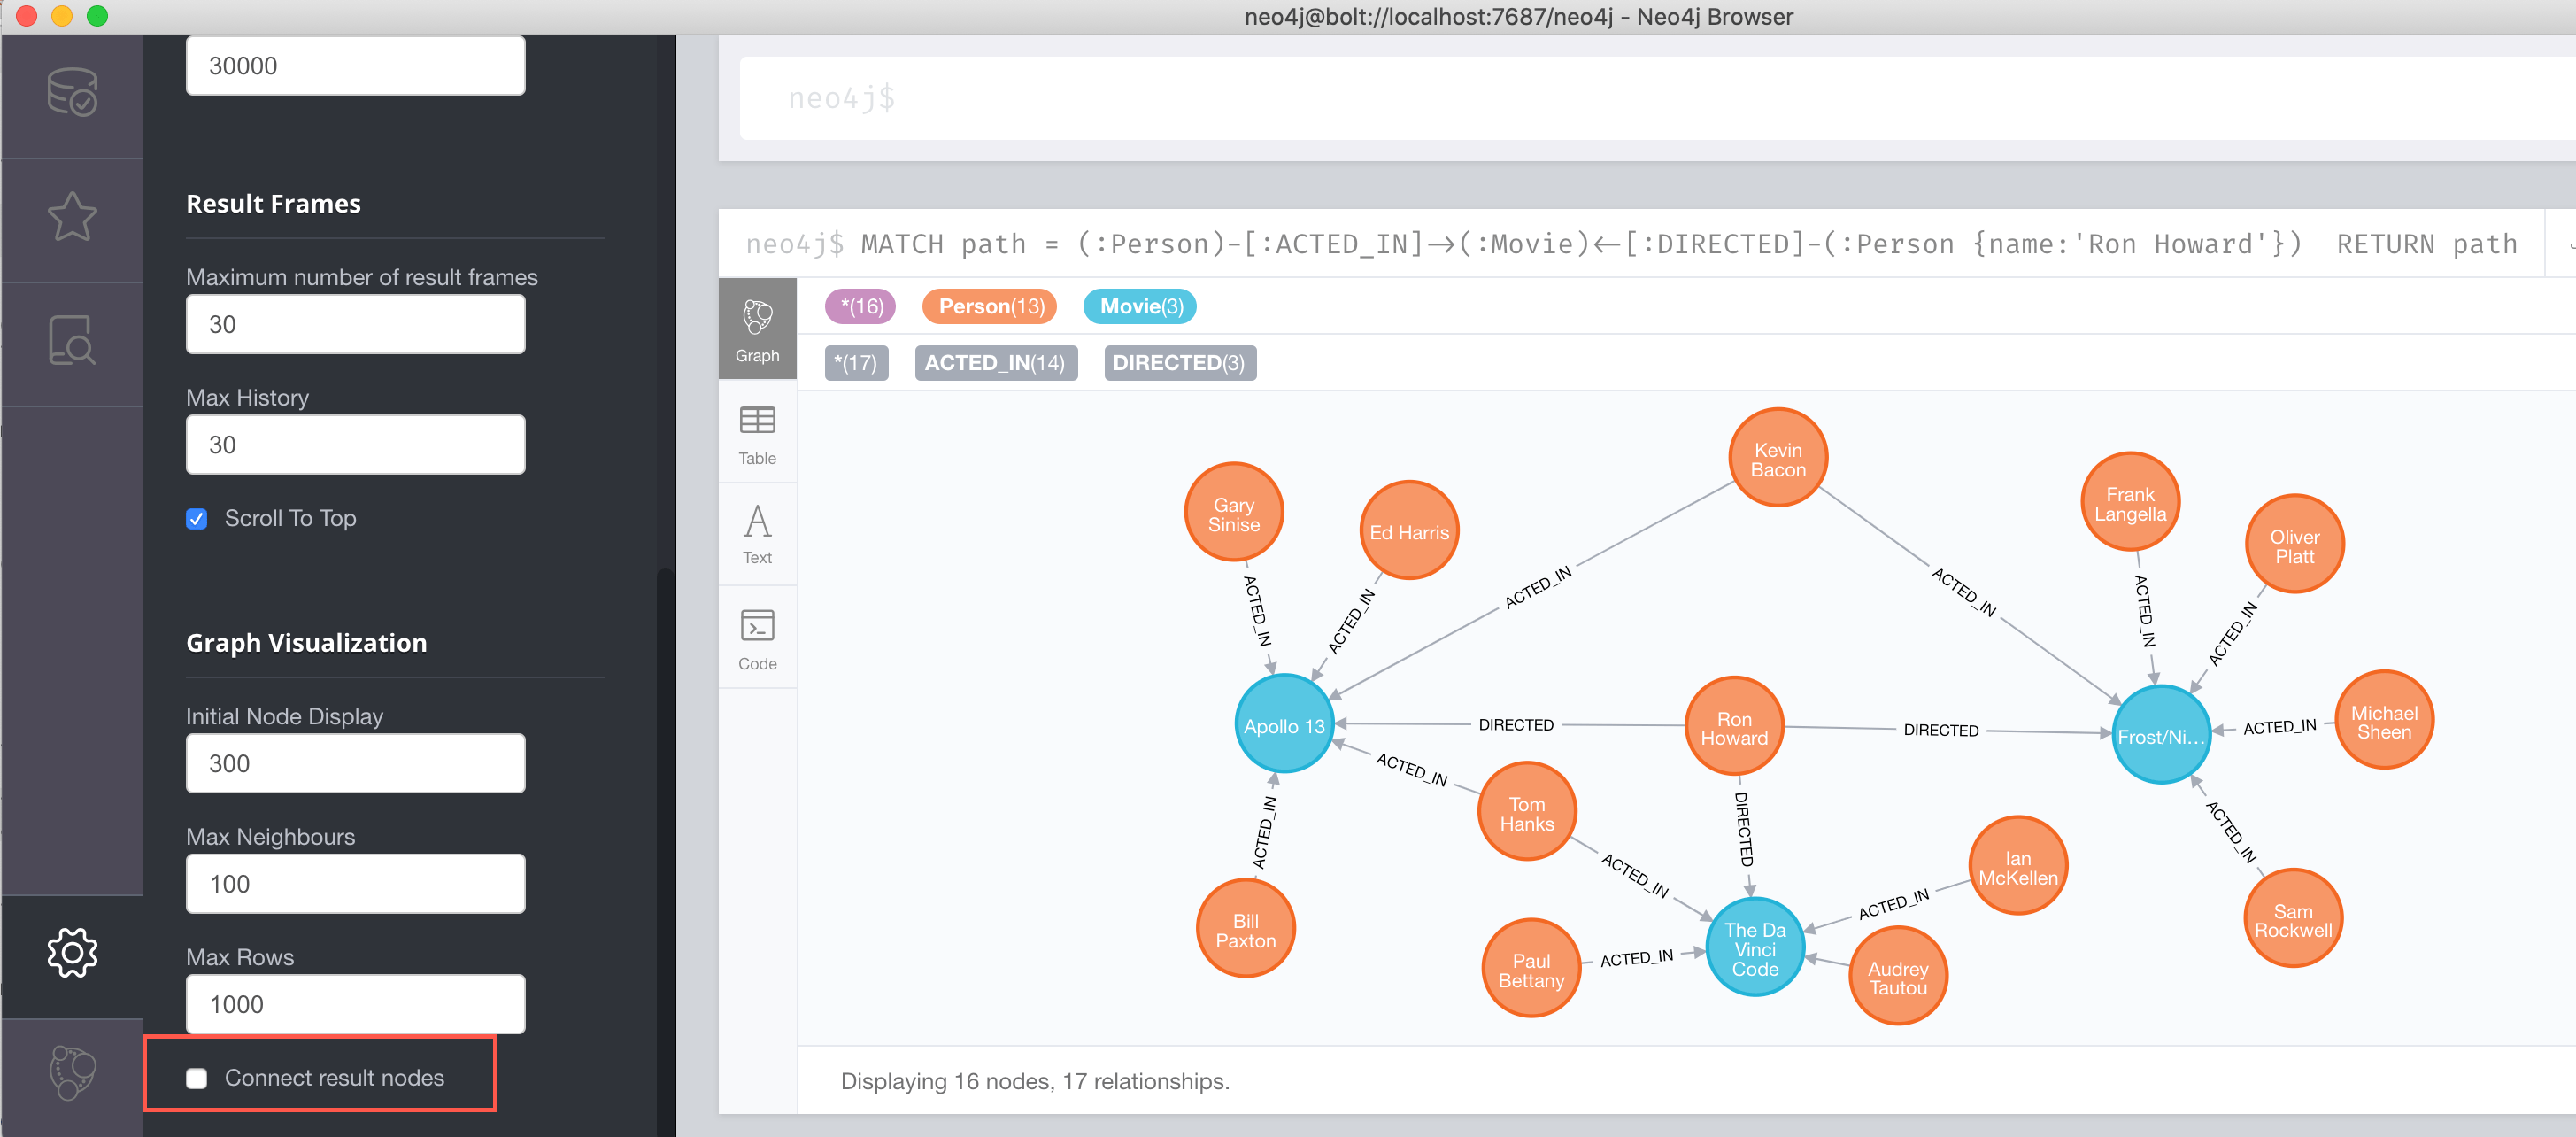Open the Documents search sidebar icon
Image resolution: width=2576 pixels, height=1137 pixels.
tap(72, 341)
